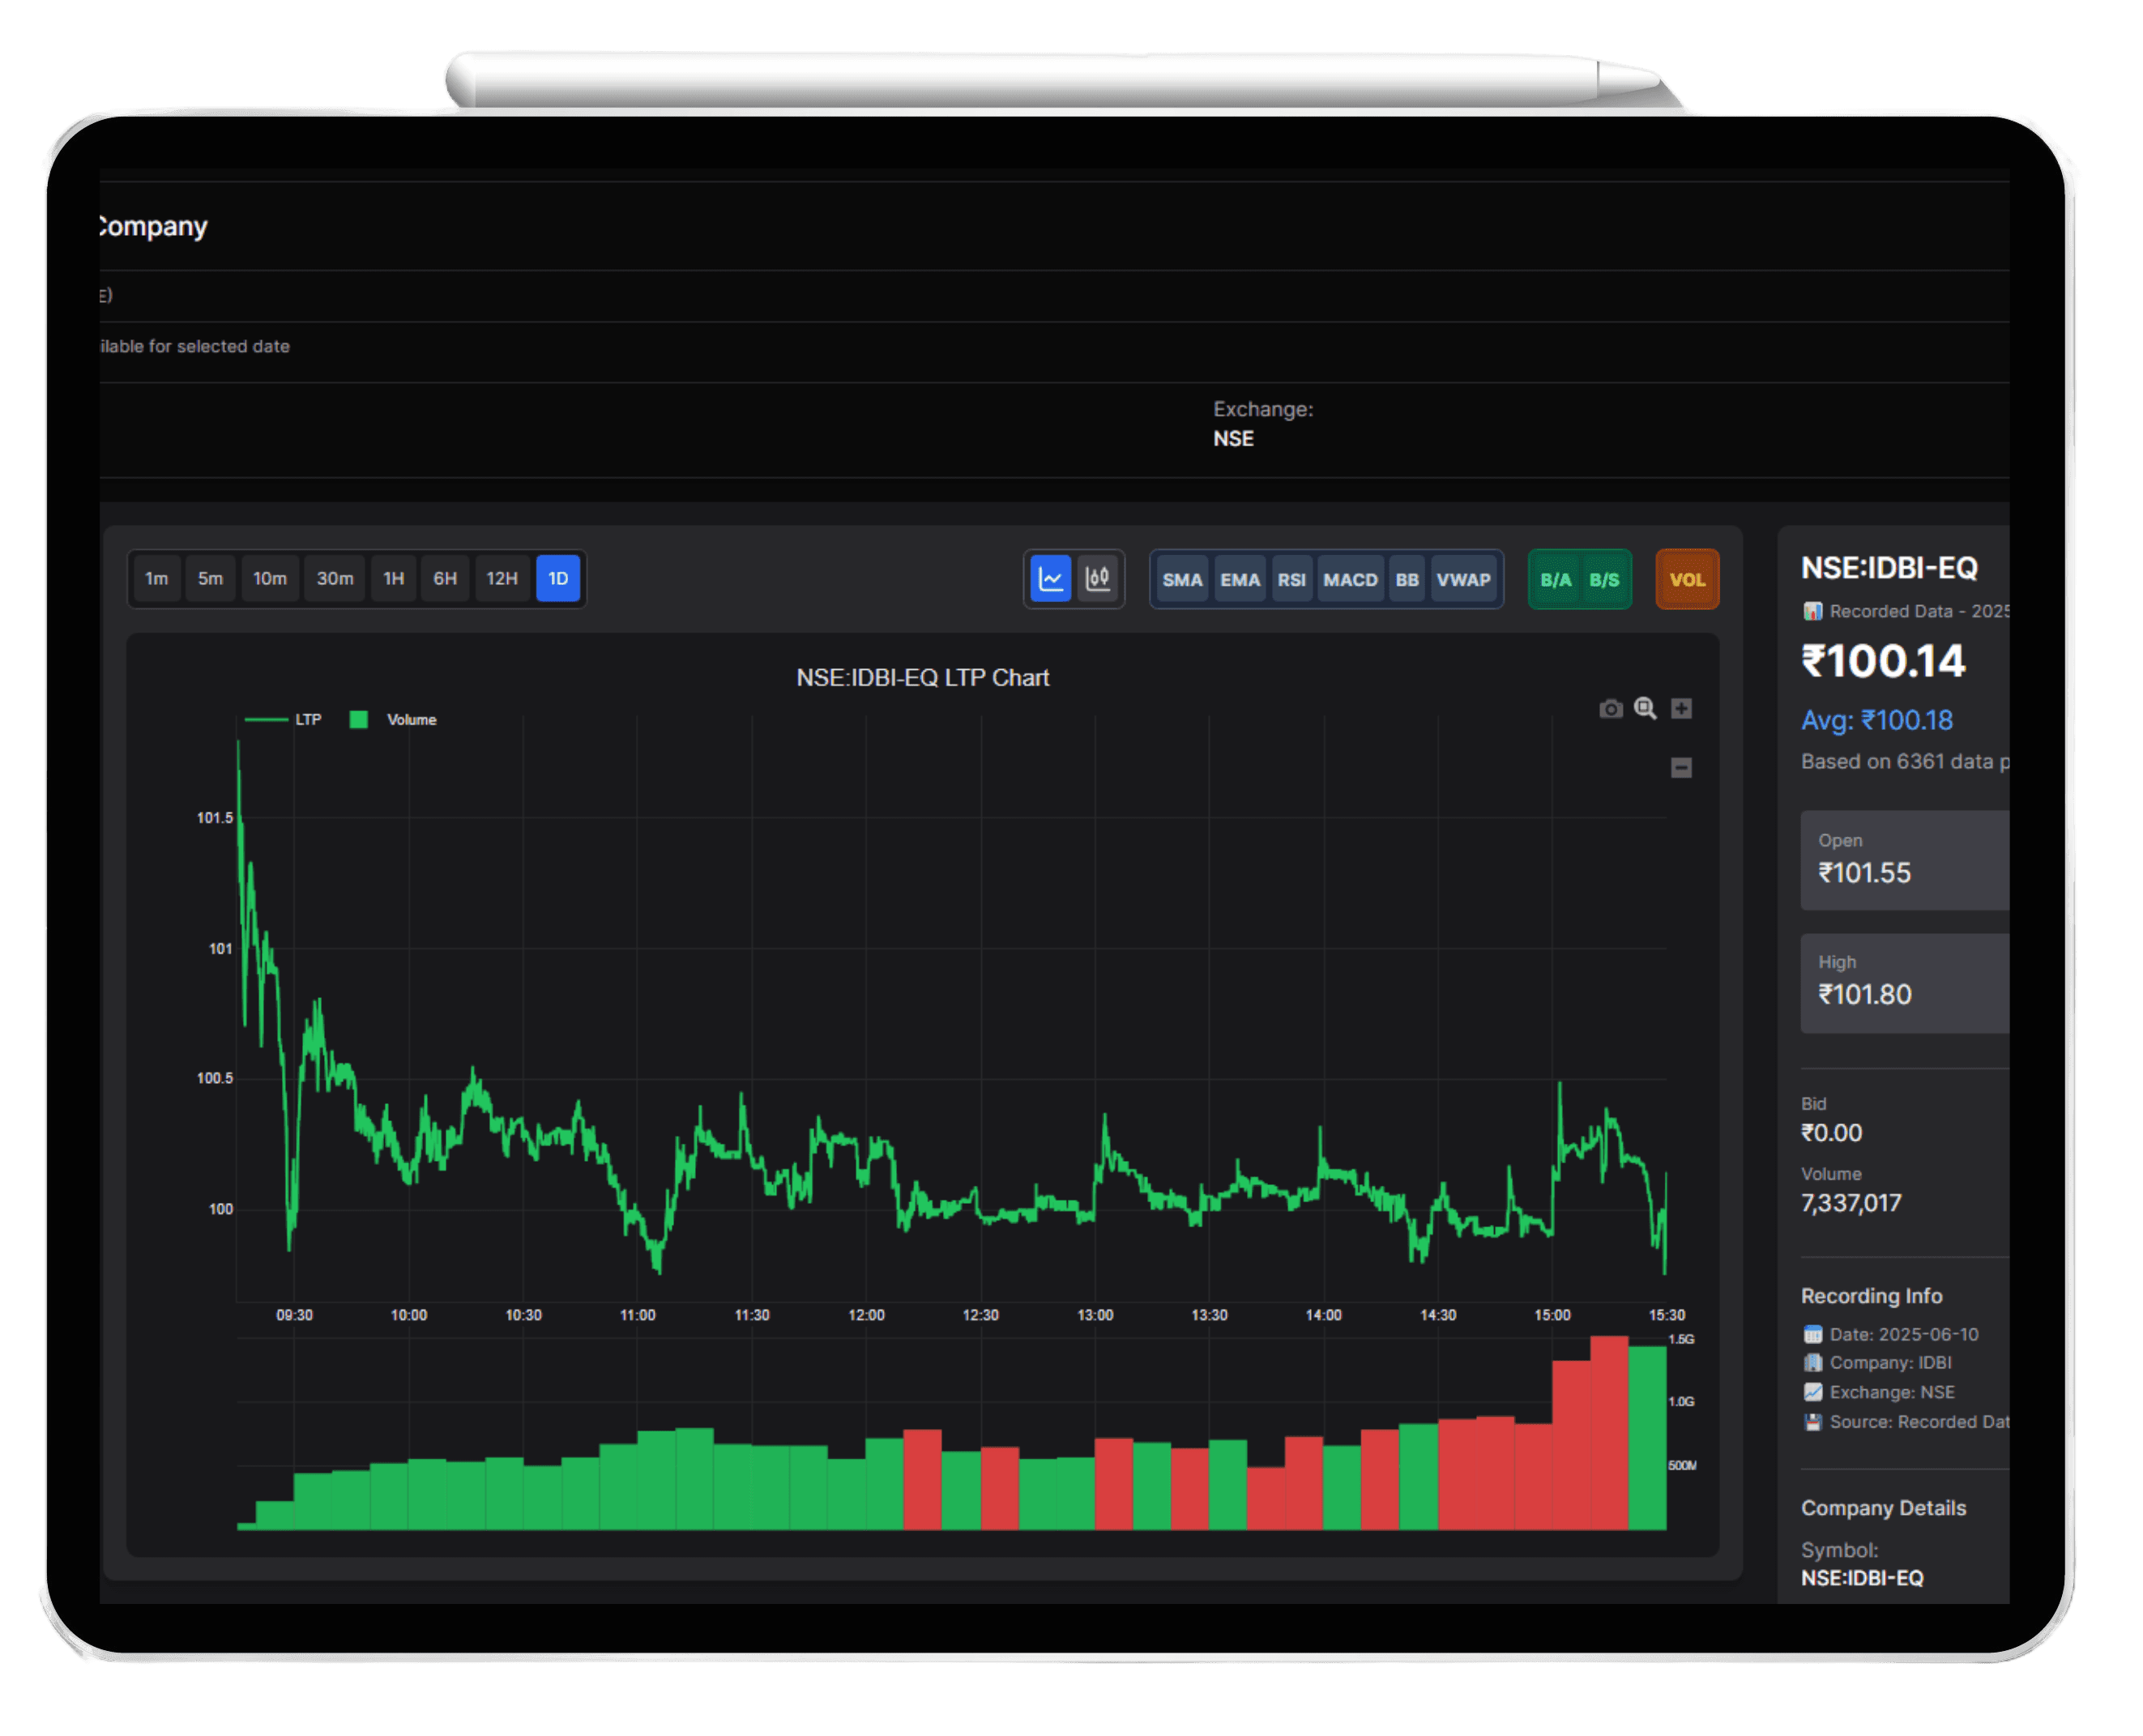
Task: Click the Avg ₹100.18 link
Action: [1878, 720]
